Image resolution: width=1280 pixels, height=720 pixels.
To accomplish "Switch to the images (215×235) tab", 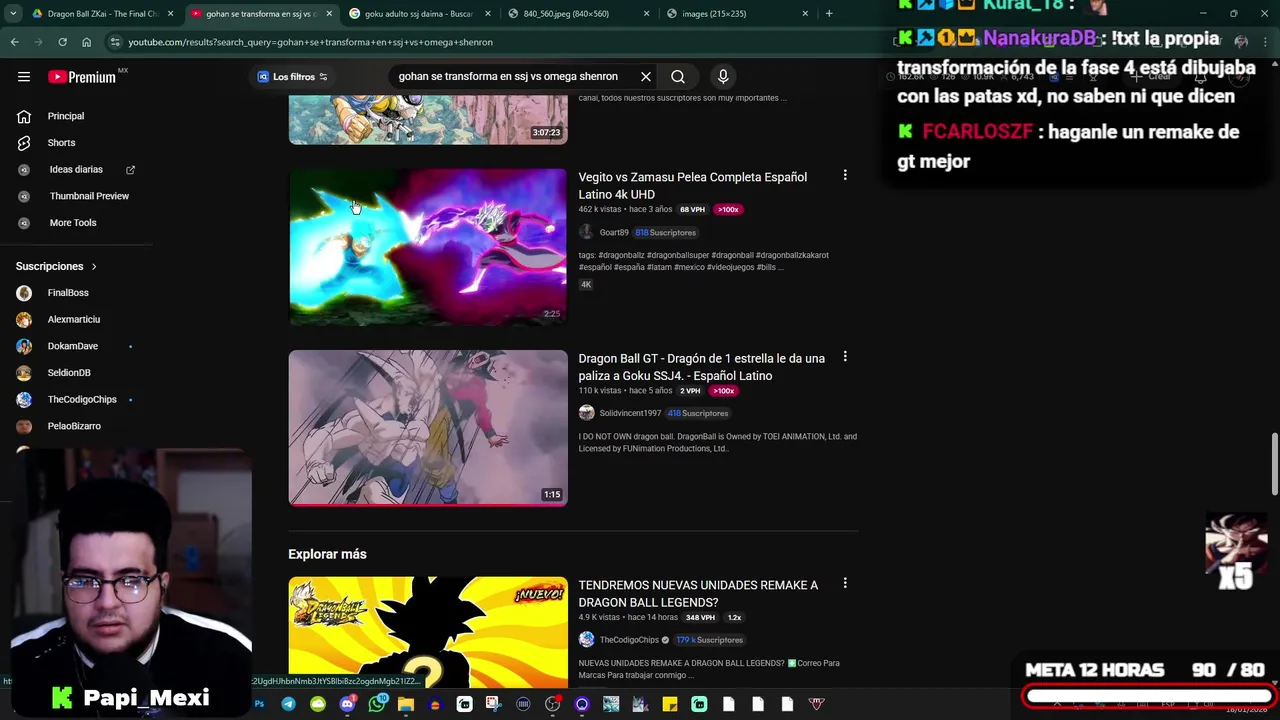I will point(736,14).
